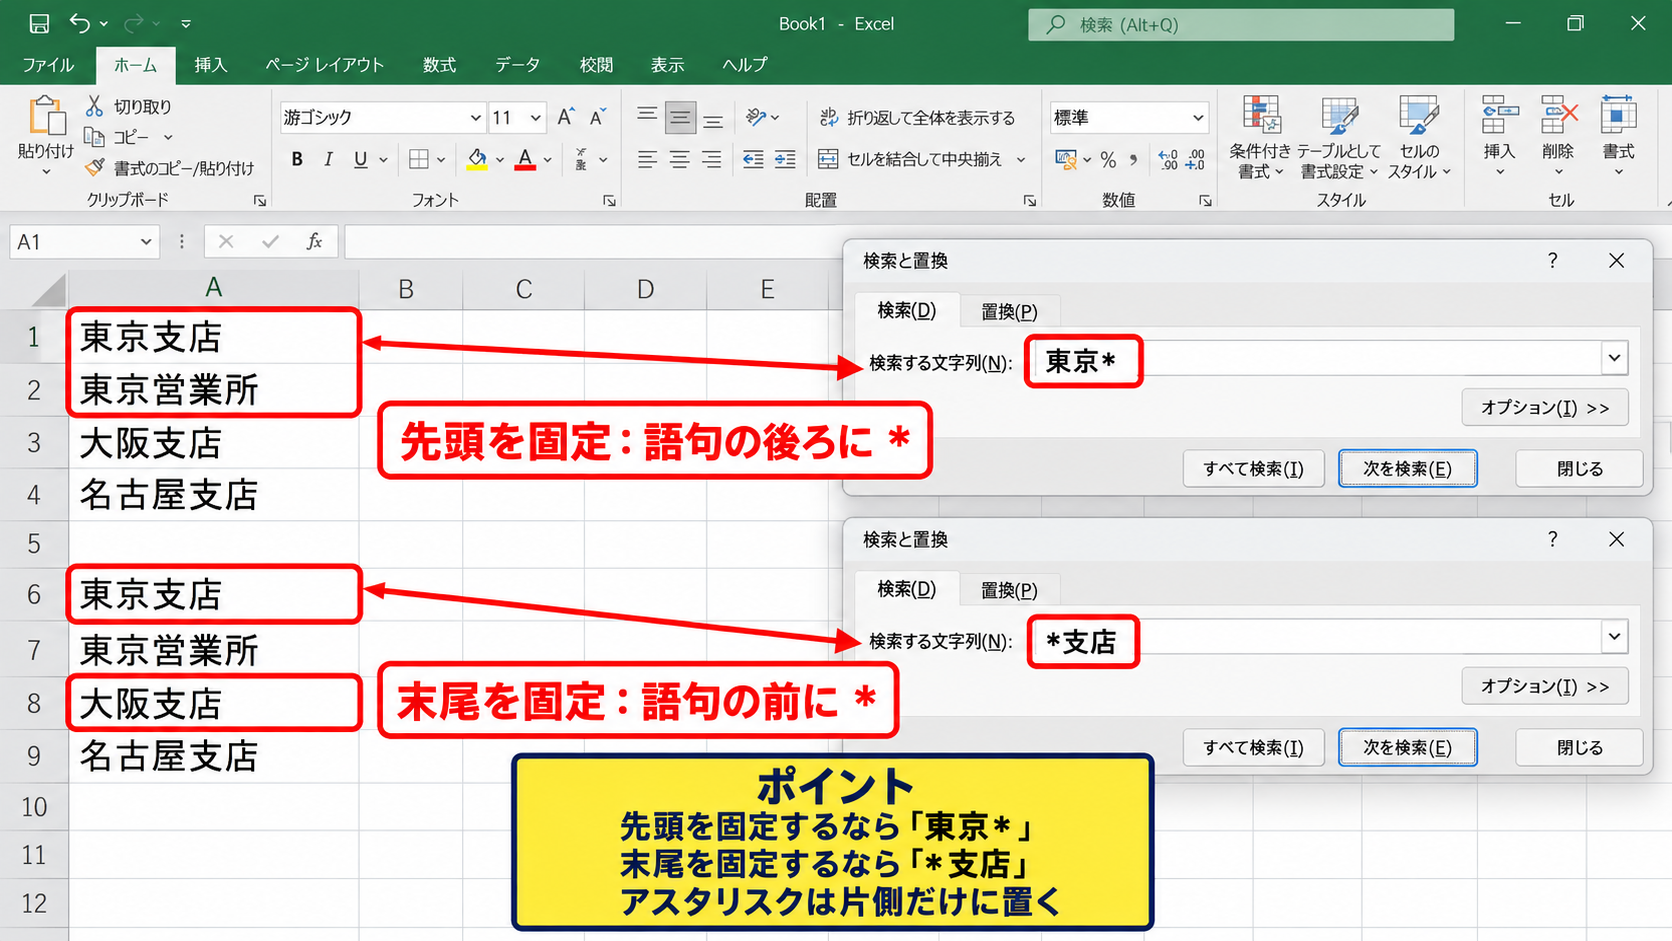Select cell A3 containing 大阪支店
Viewport: 1672px width, 941px height.
pyautogui.click(x=214, y=442)
